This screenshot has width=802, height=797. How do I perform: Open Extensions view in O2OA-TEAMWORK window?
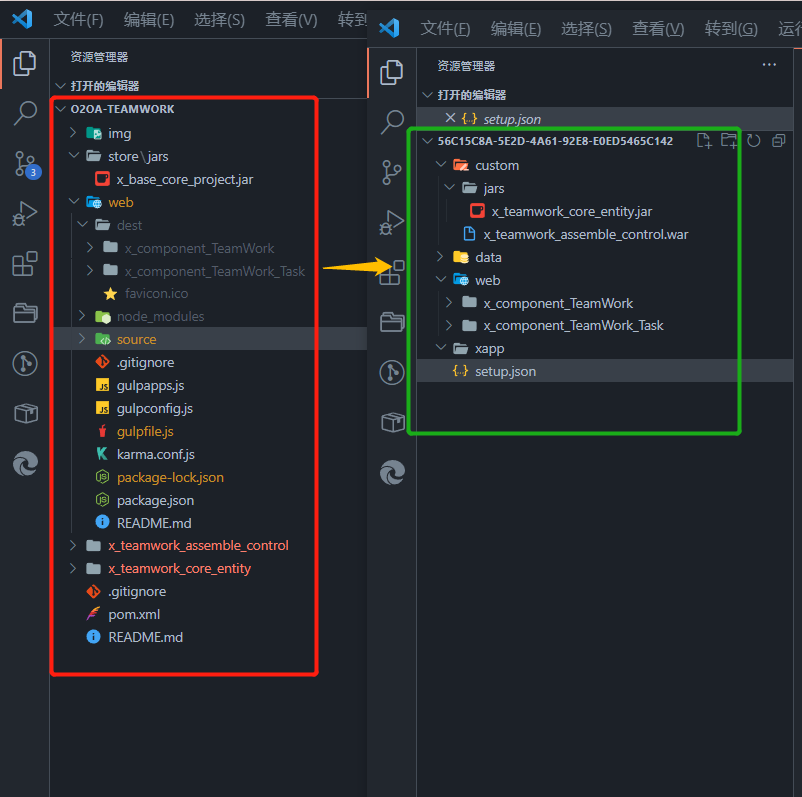pyautogui.click(x=25, y=264)
